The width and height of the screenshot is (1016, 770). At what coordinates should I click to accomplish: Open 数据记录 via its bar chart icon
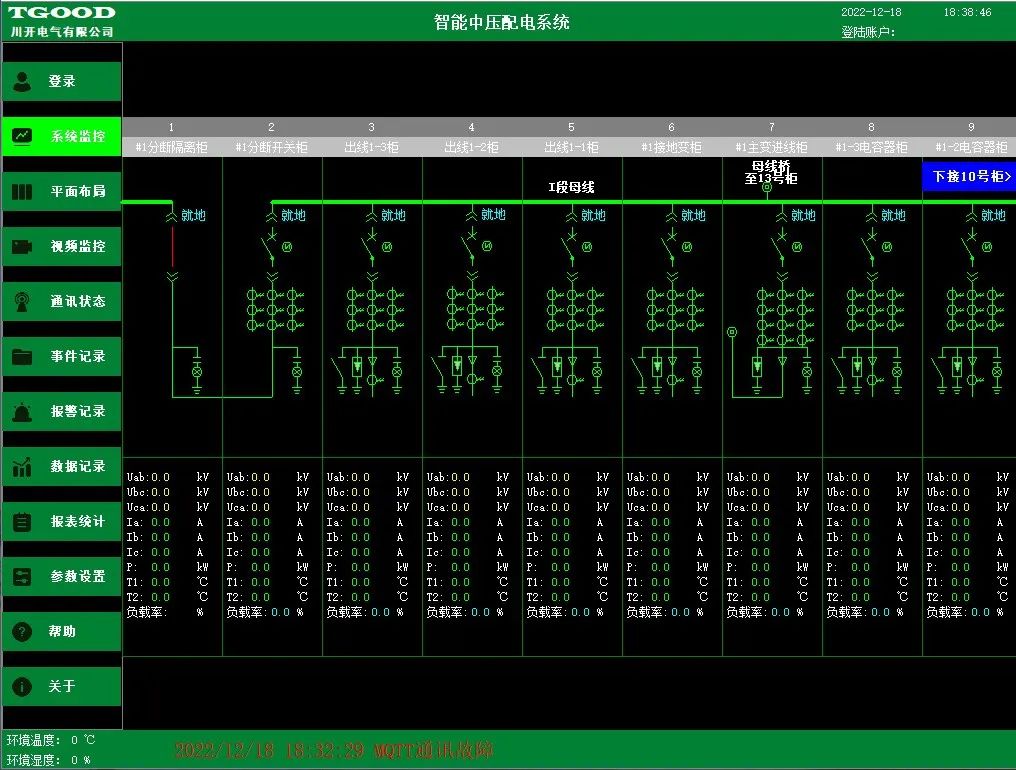tap(22, 466)
